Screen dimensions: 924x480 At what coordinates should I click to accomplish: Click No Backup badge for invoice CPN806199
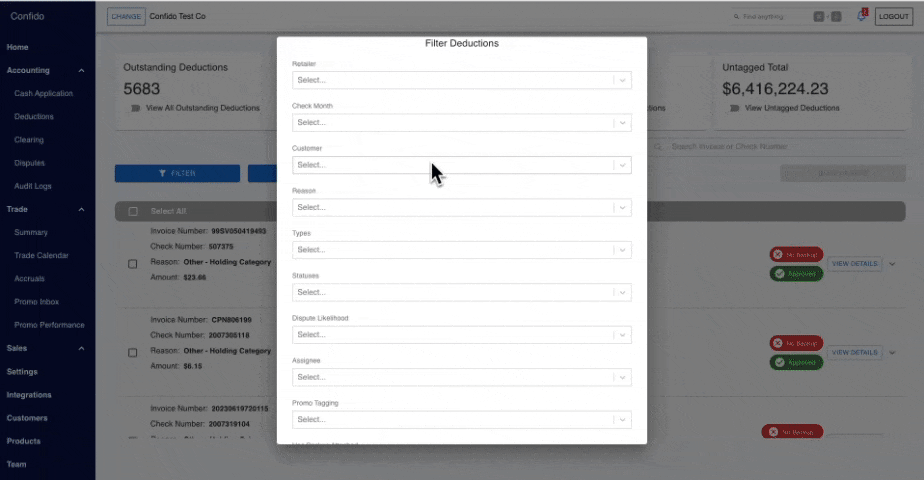pyautogui.click(x=796, y=343)
